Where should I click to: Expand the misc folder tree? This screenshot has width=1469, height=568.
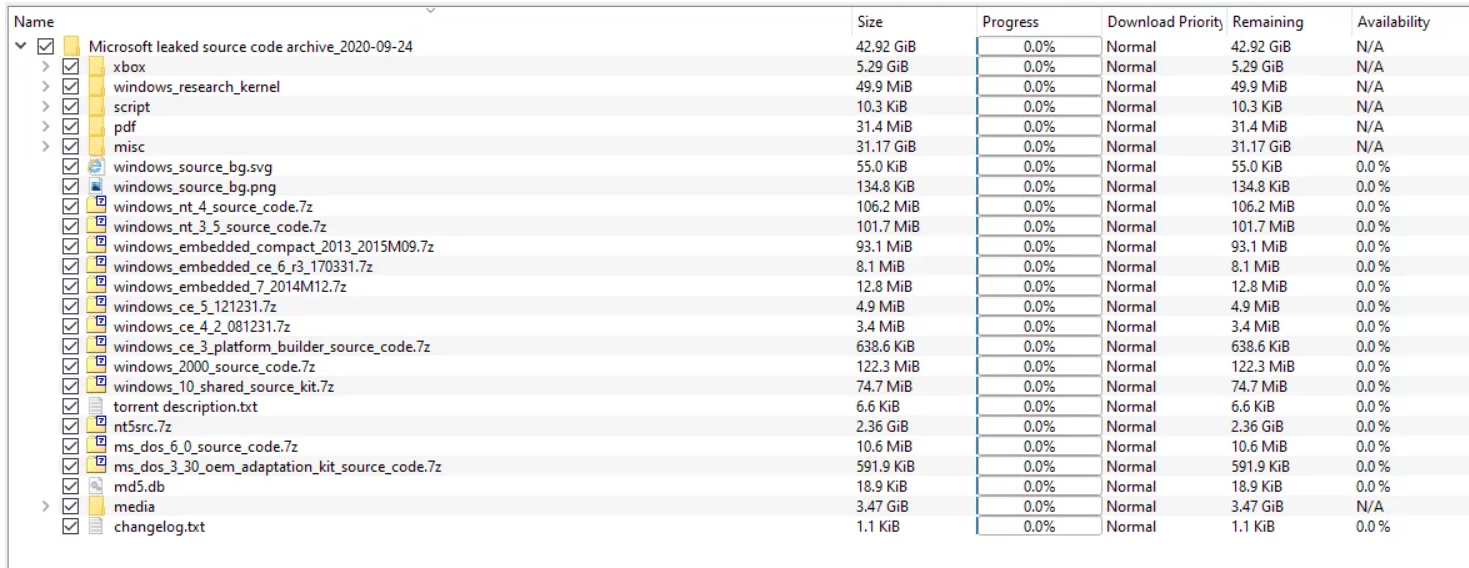click(x=45, y=147)
